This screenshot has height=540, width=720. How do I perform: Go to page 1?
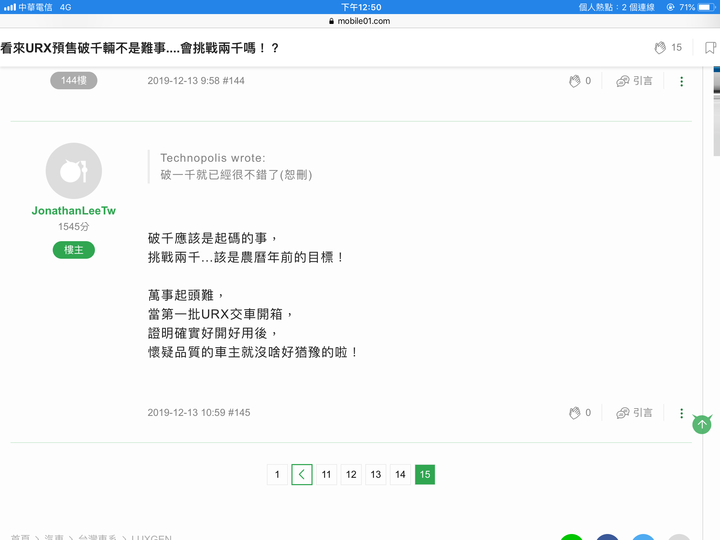277,474
